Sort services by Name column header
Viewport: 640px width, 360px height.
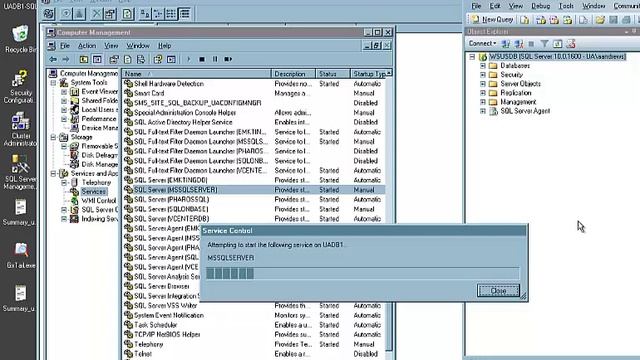pos(197,74)
